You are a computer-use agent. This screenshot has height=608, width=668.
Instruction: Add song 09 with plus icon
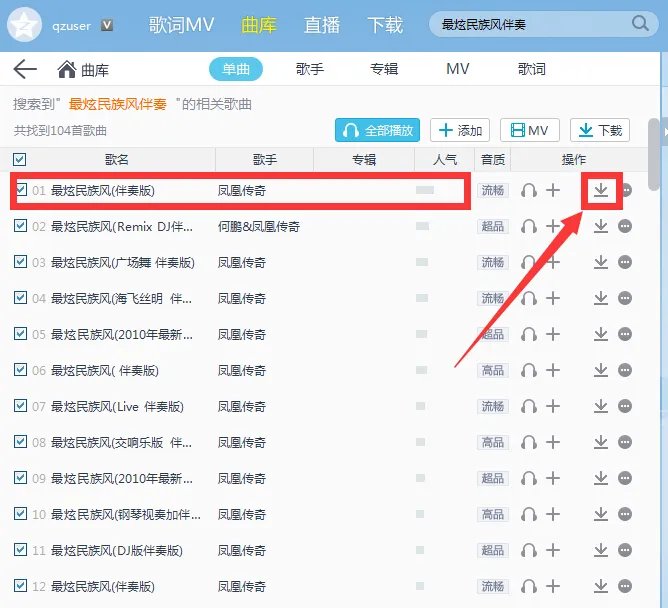[x=553, y=478]
